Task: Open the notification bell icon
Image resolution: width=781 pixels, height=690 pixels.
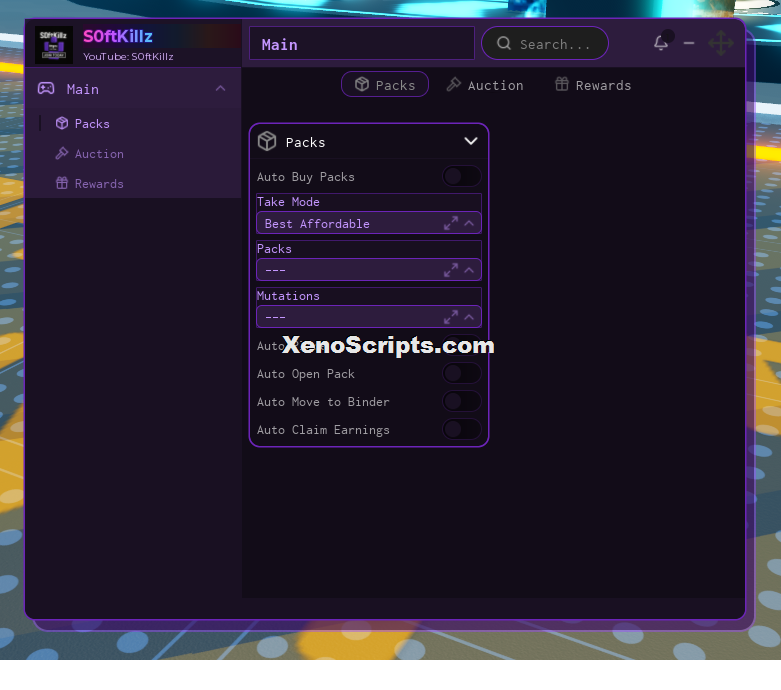Action: (661, 43)
